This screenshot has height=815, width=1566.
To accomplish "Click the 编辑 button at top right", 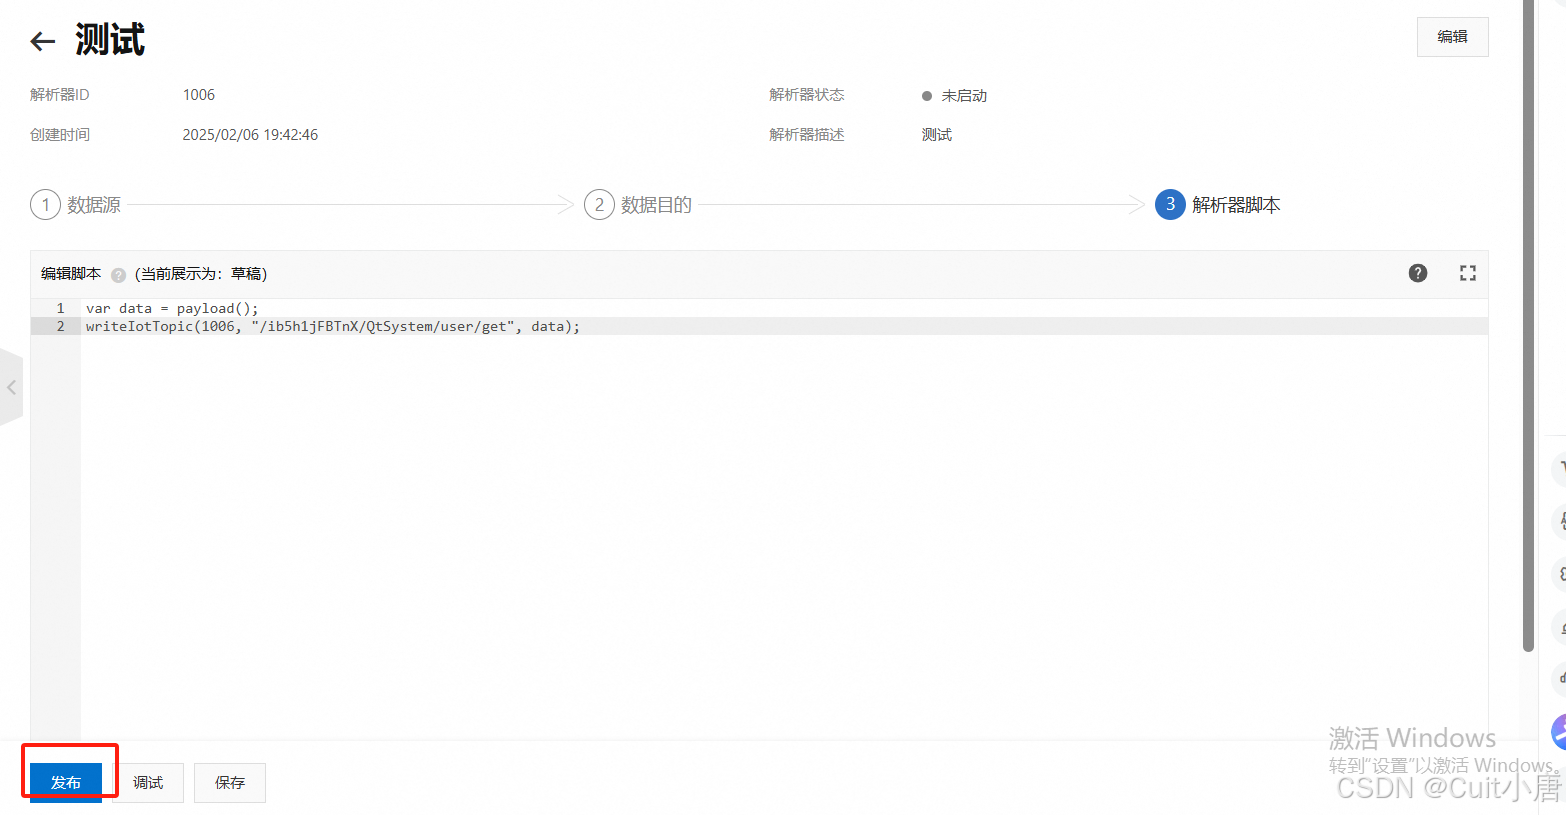I will 1452,37.
